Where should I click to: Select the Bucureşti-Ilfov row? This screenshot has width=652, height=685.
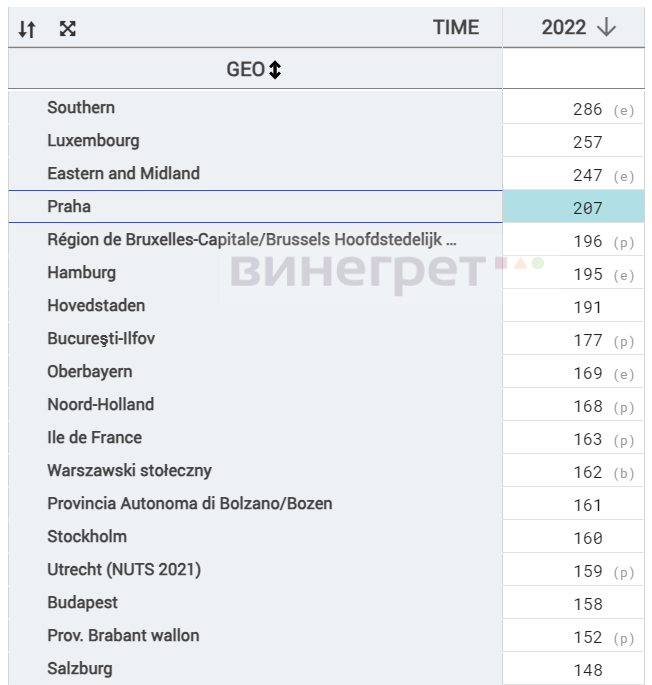tap(255, 339)
